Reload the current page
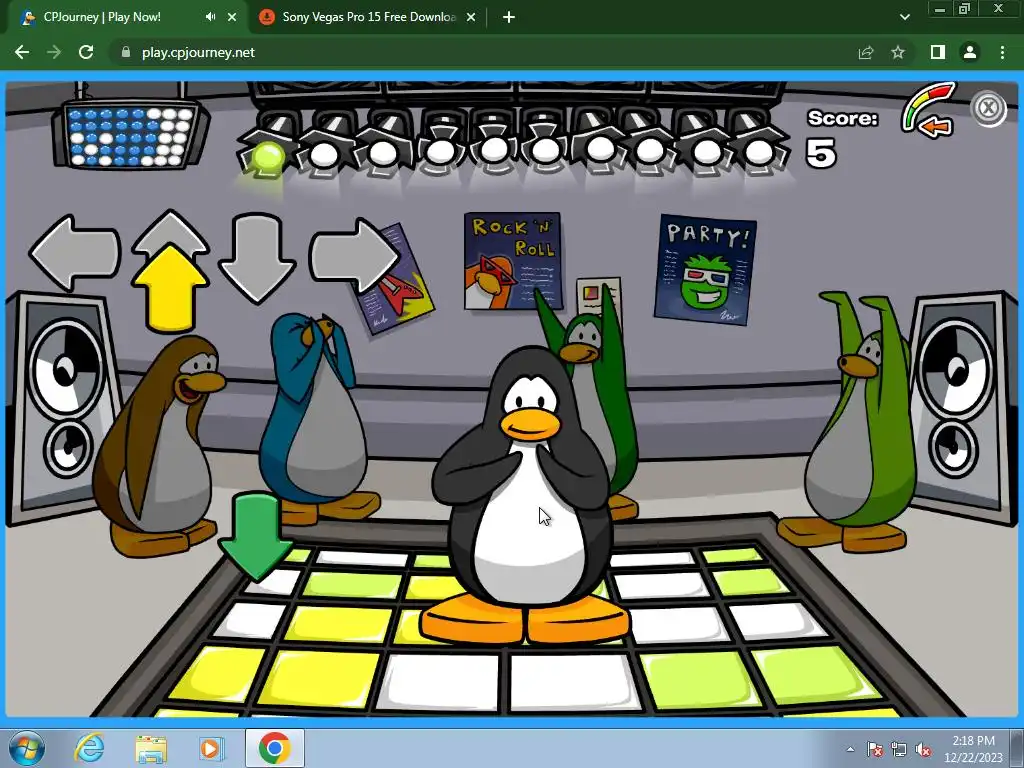 pos(86,52)
